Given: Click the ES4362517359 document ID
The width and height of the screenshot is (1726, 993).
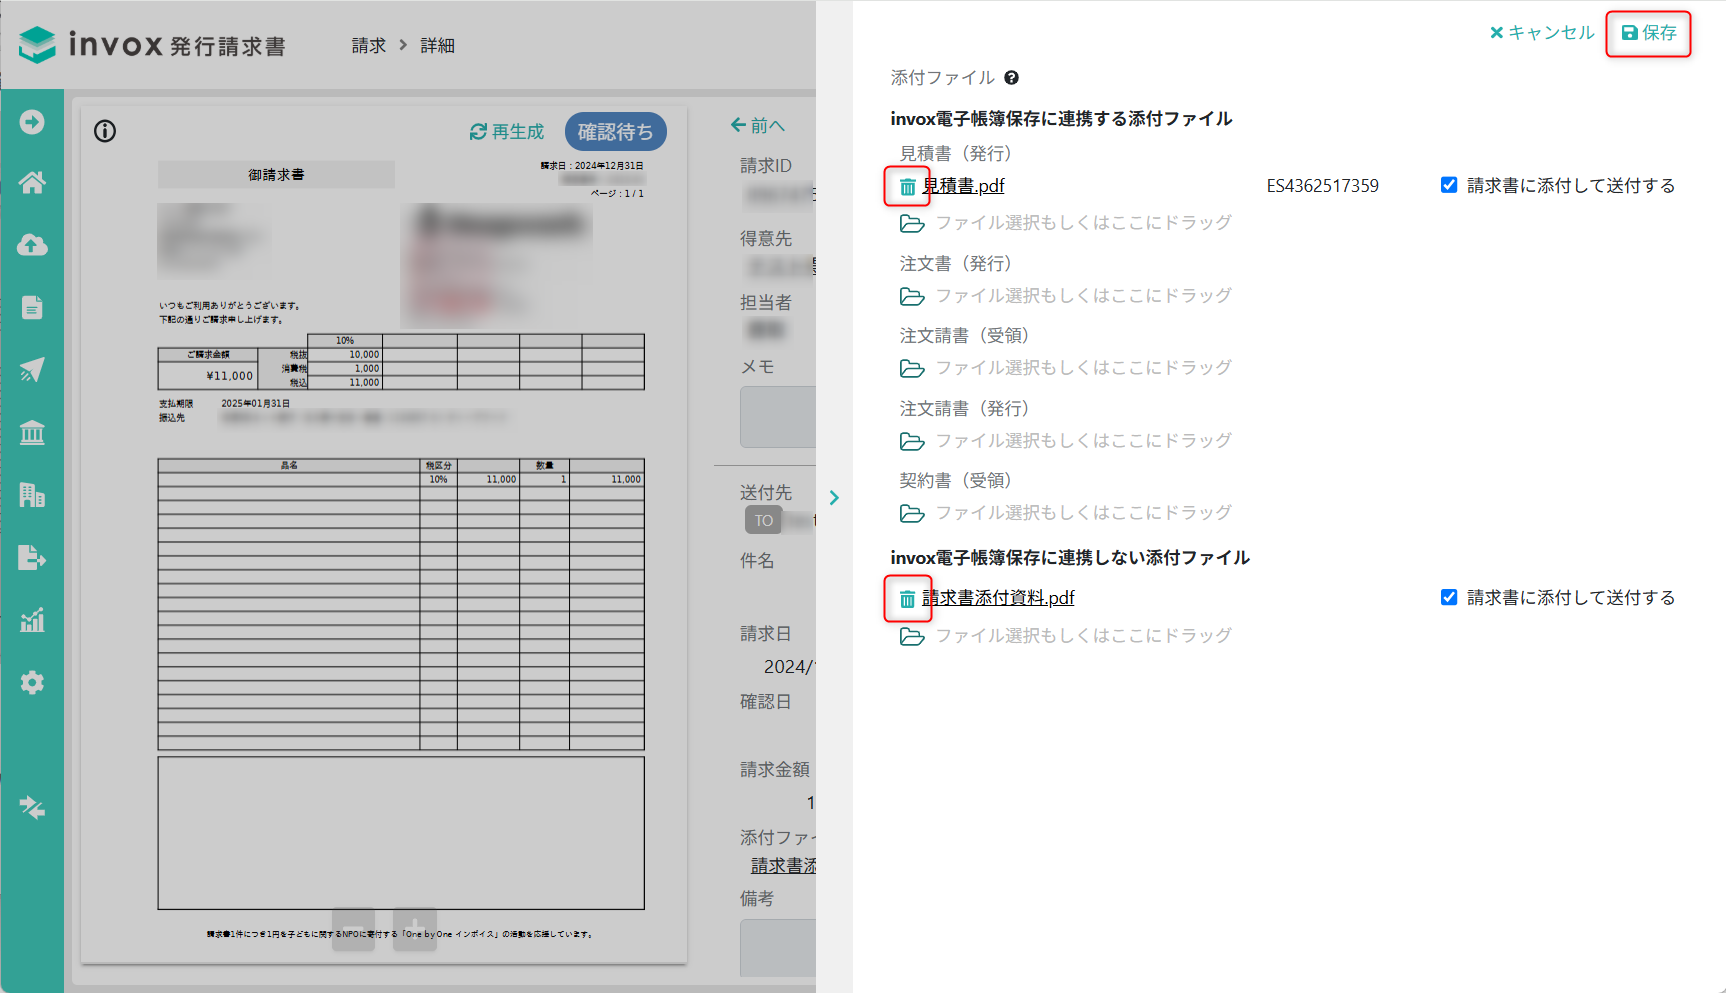Looking at the screenshot, I should coord(1323,186).
